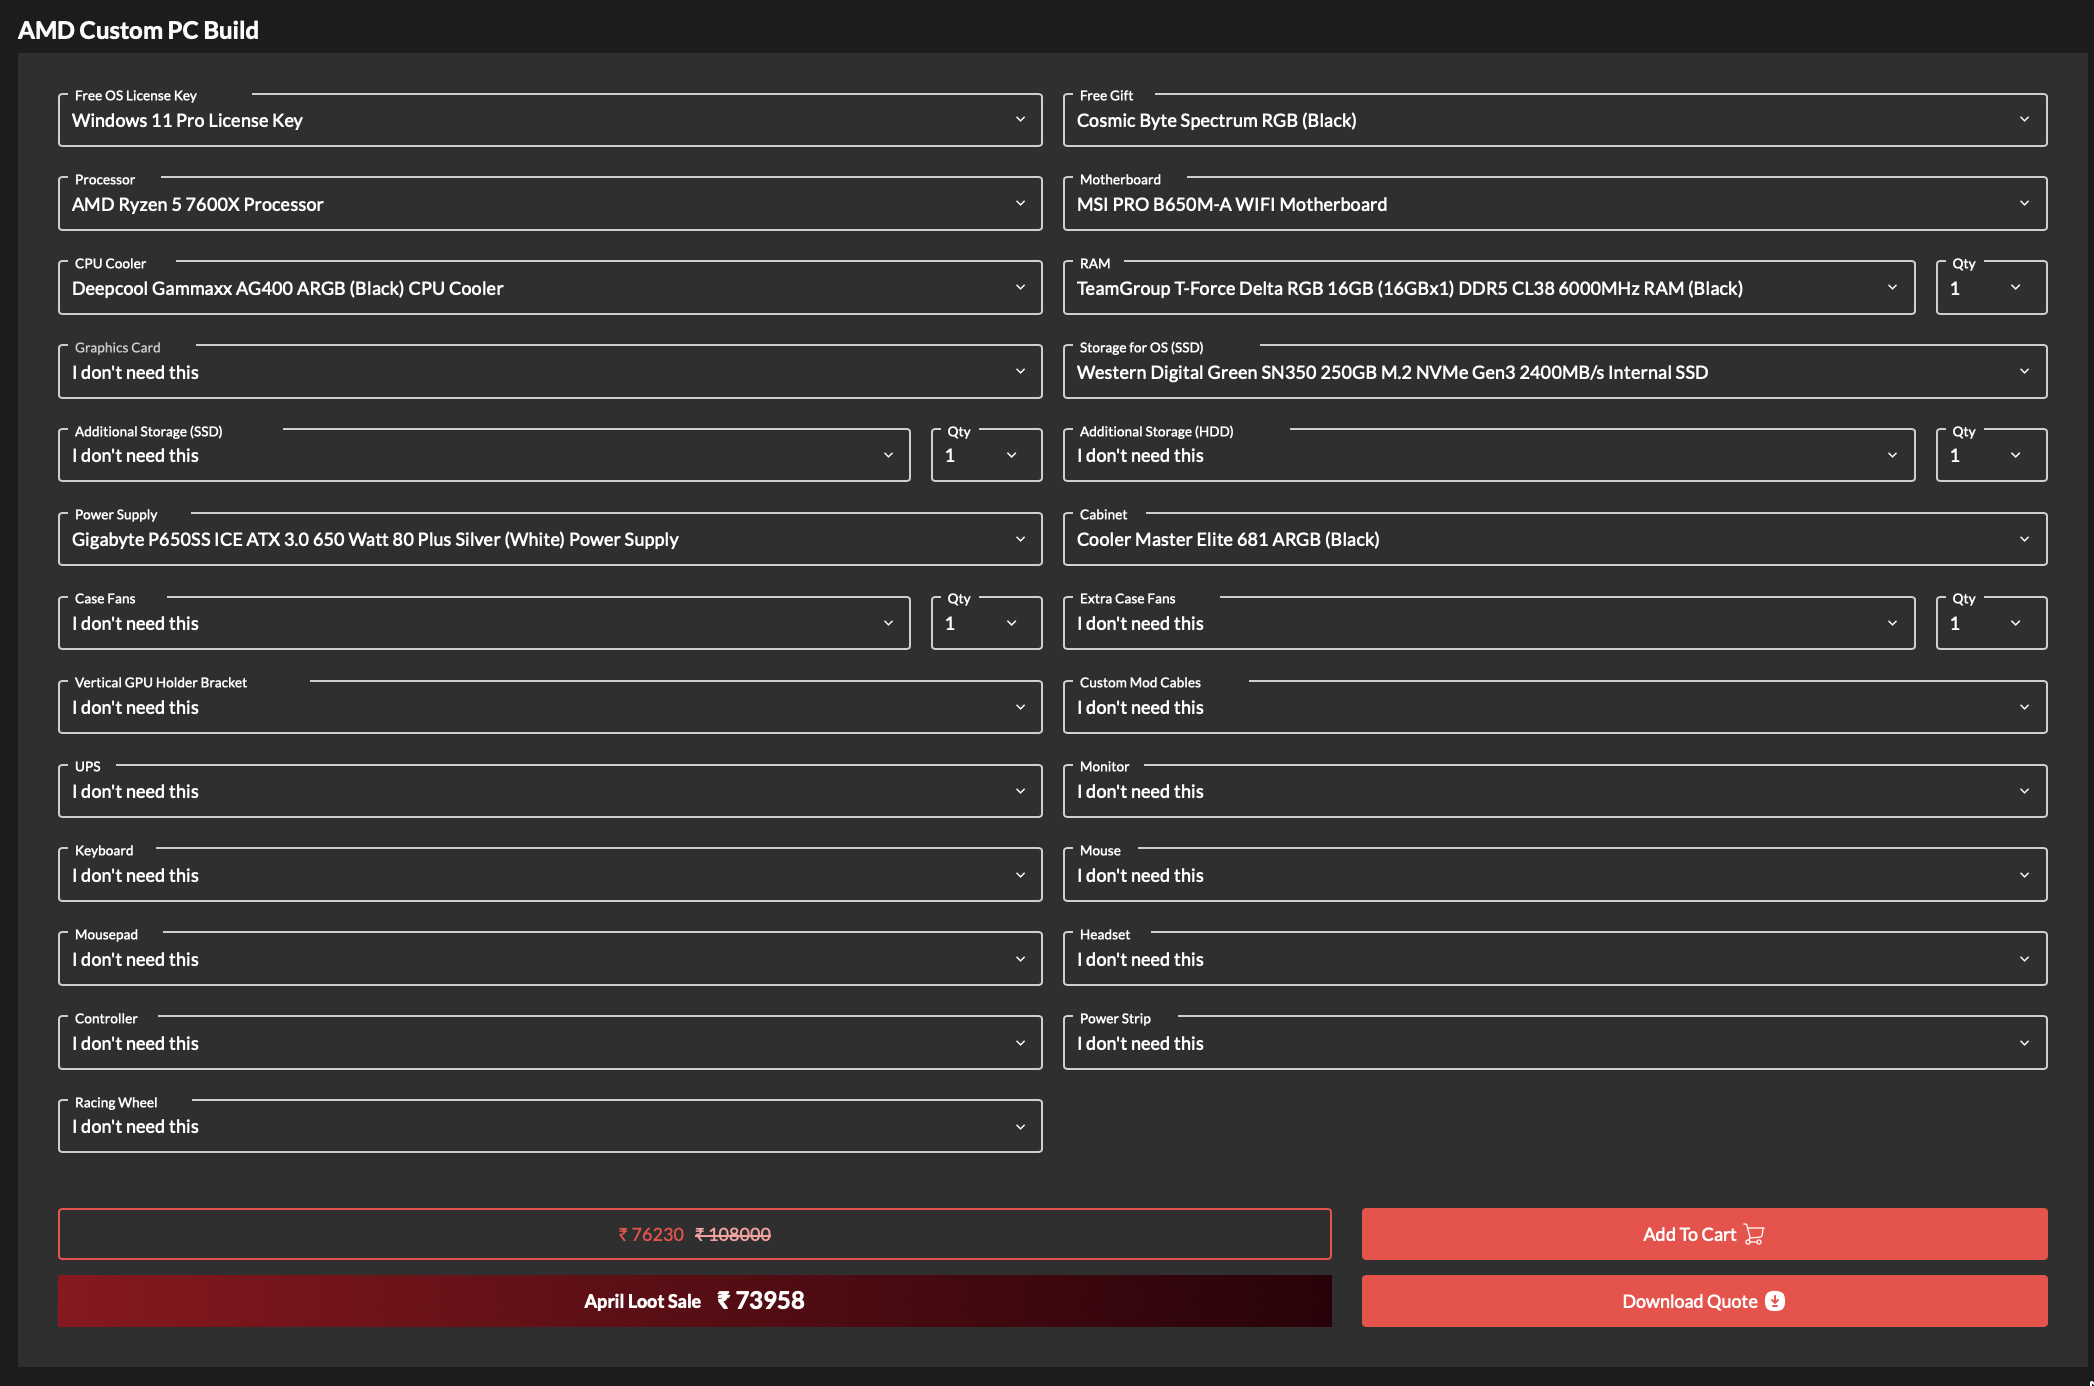
Task: Expand the Power Supply selection list
Action: tap(549, 539)
